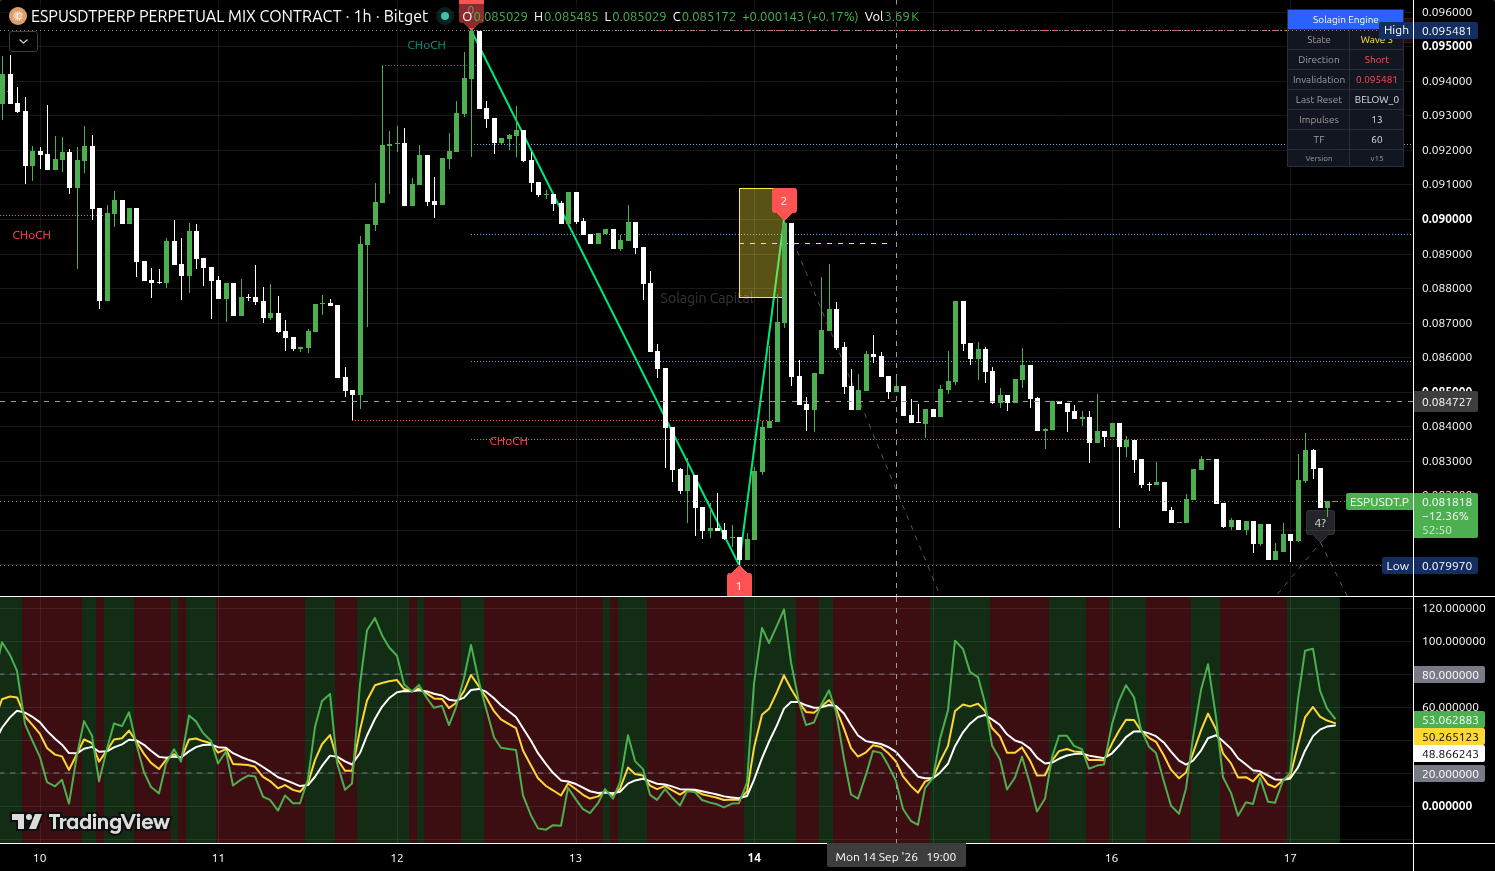
Task: Click the 20.000000 lower level label
Action: [1450, 774]
